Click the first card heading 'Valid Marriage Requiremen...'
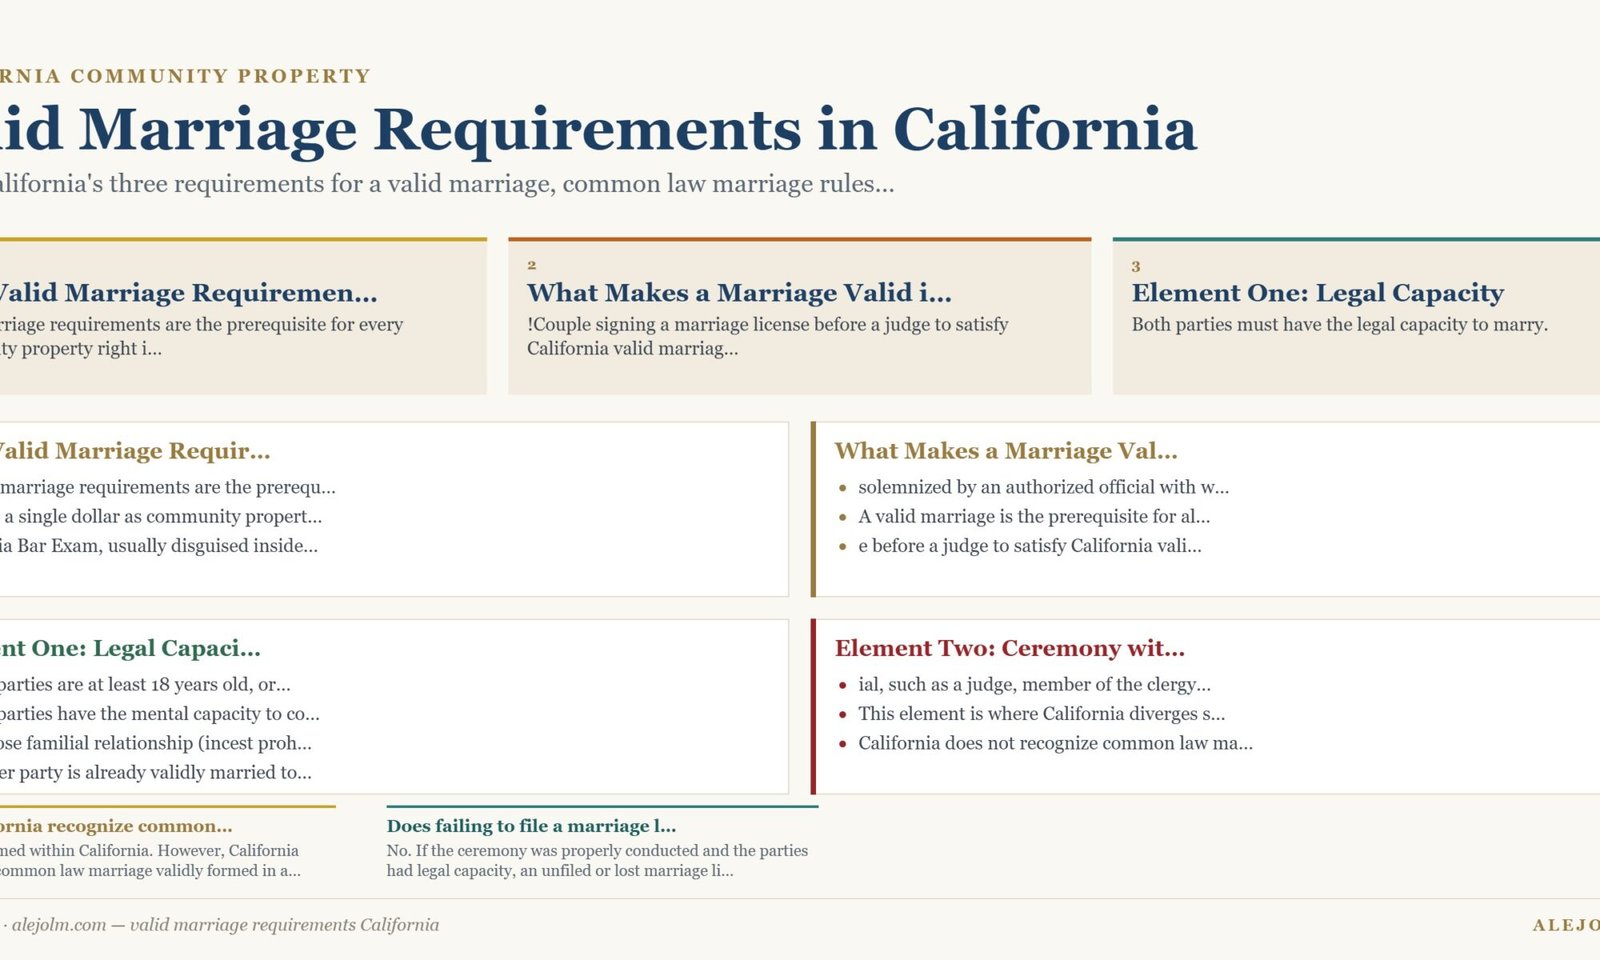The image size is (1600, 960). [x=188, y=293]
